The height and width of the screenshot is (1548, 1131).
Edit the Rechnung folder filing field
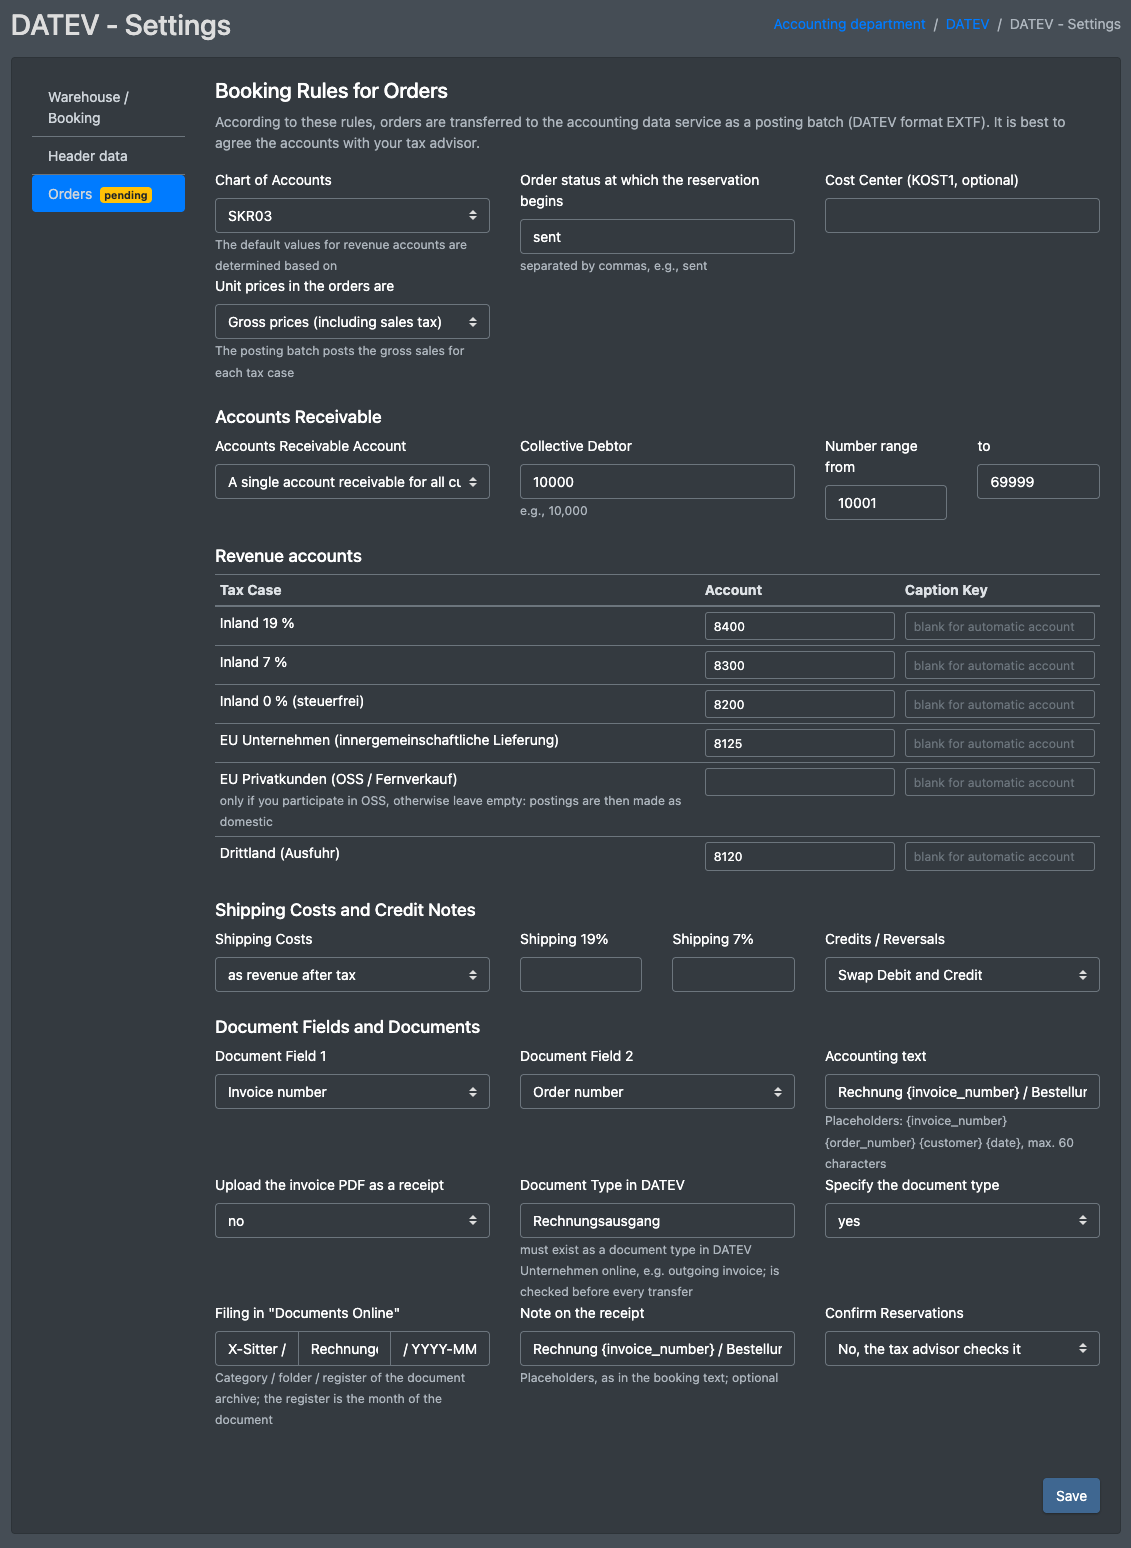(344, 1349)
